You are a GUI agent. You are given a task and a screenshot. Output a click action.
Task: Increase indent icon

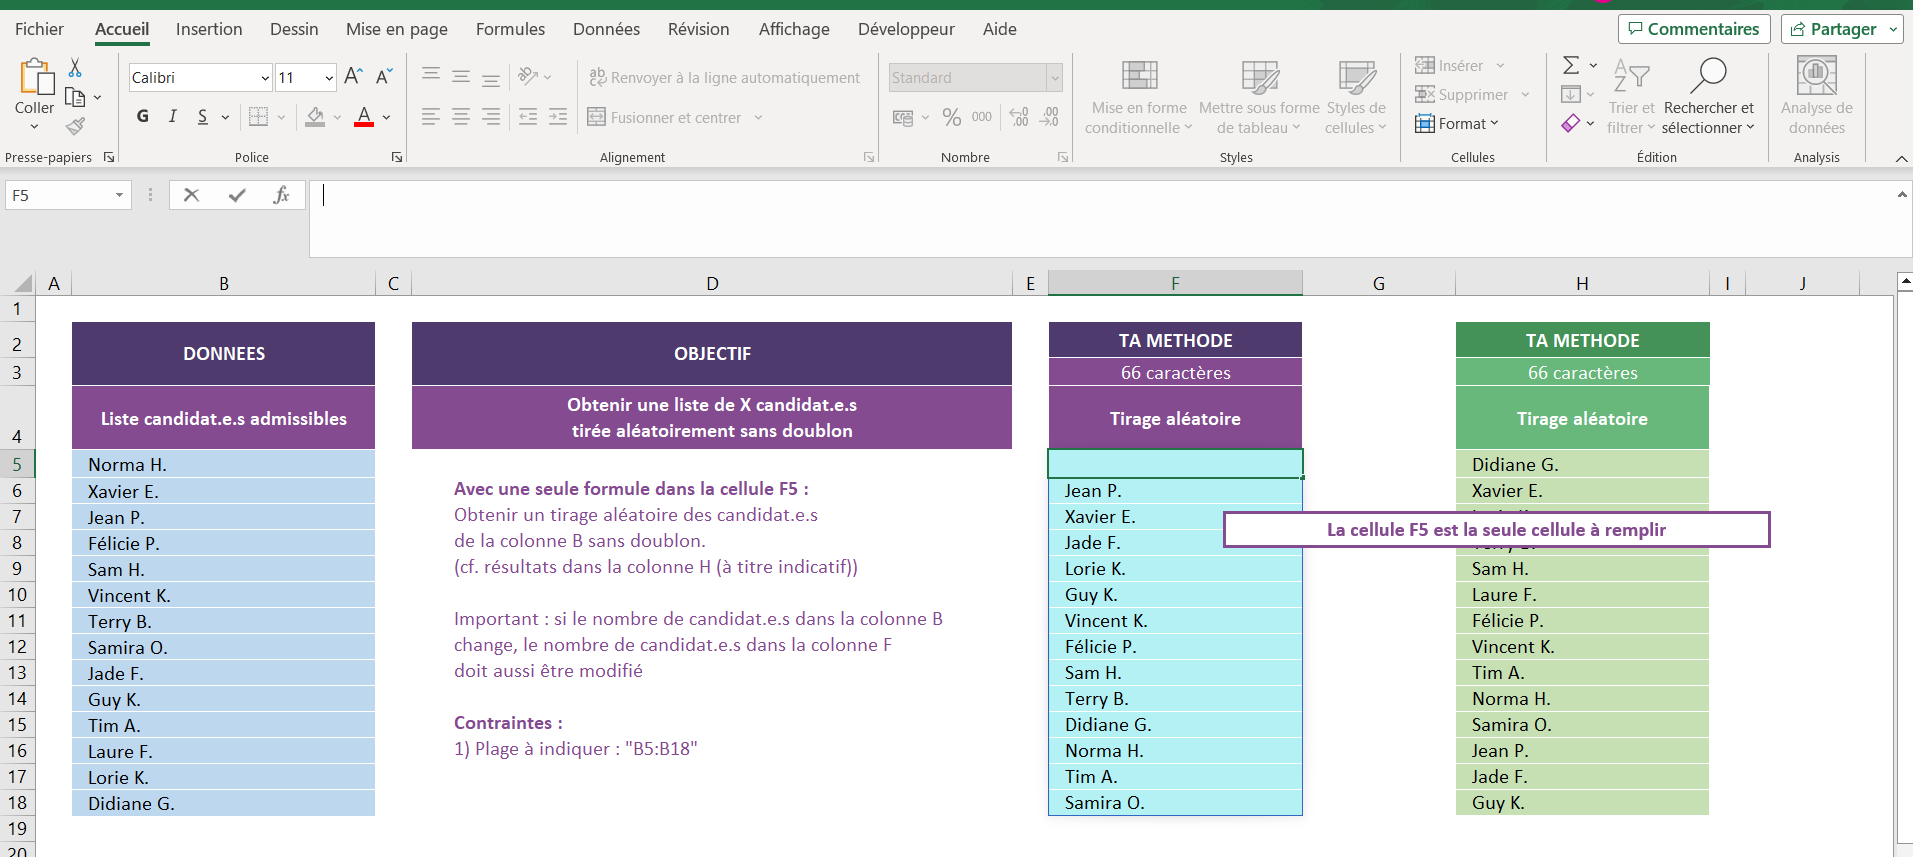pos(558,117)
